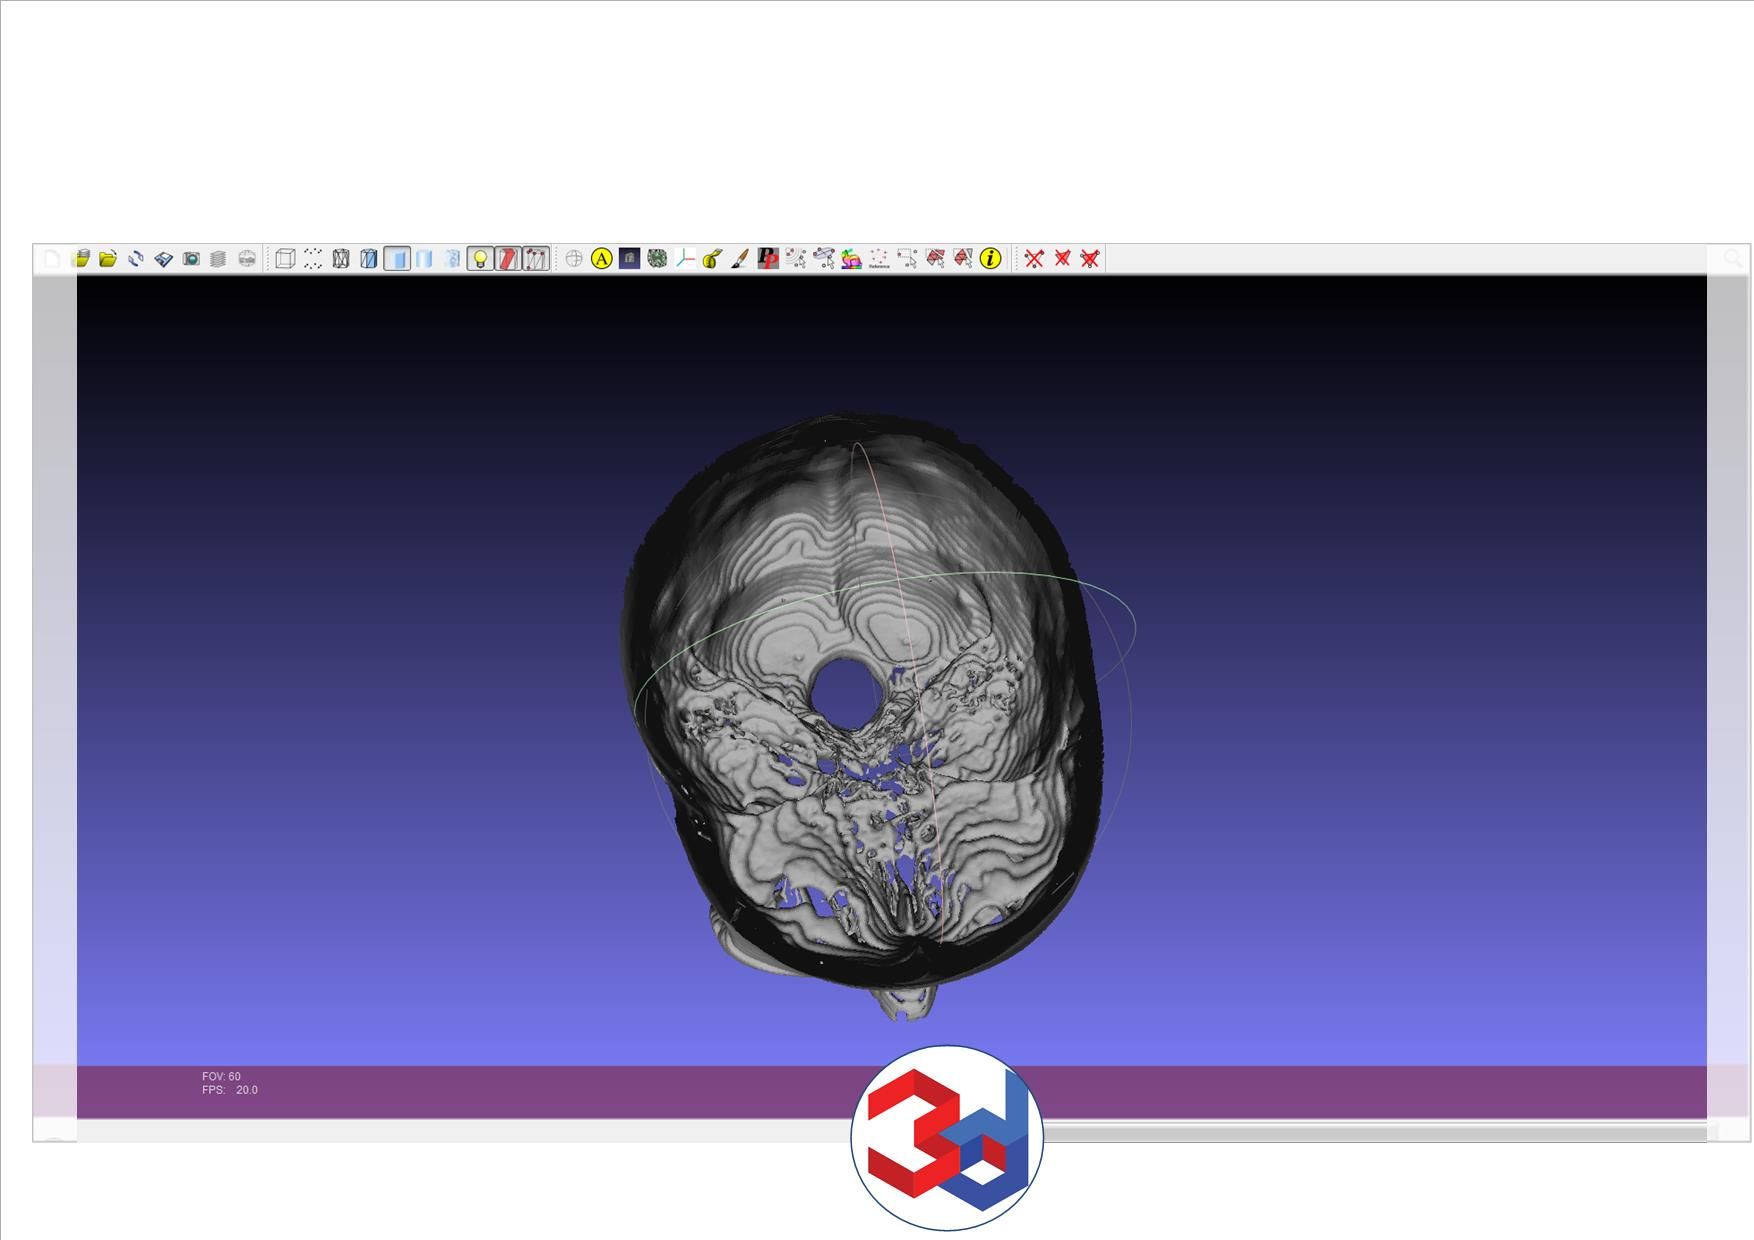Open the rainbow bunny quality mapper
Image resolution: width=1754 pixels, height=1240 pixels.
pos(851,259)
